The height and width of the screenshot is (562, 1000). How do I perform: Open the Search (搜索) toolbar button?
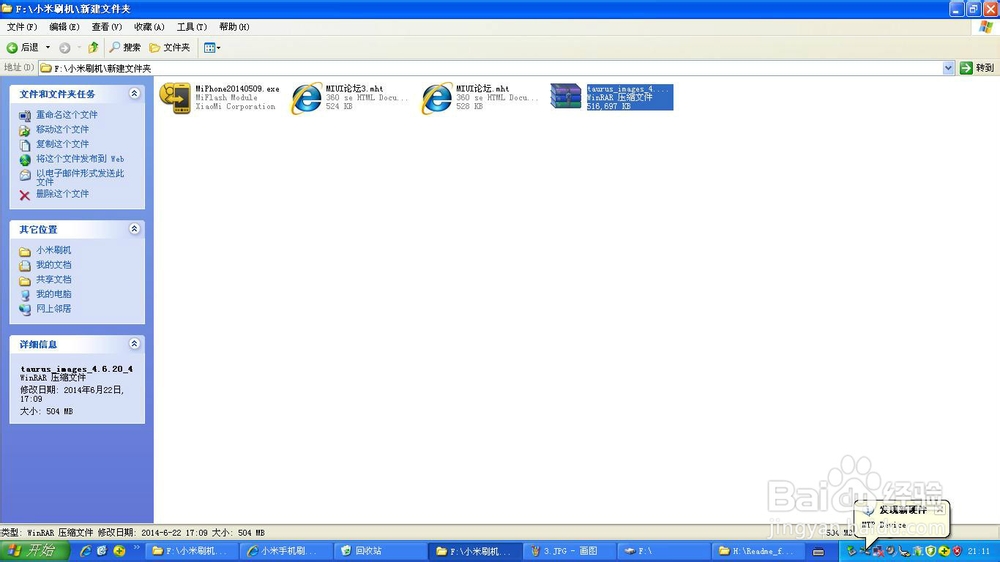coord(125,47)
